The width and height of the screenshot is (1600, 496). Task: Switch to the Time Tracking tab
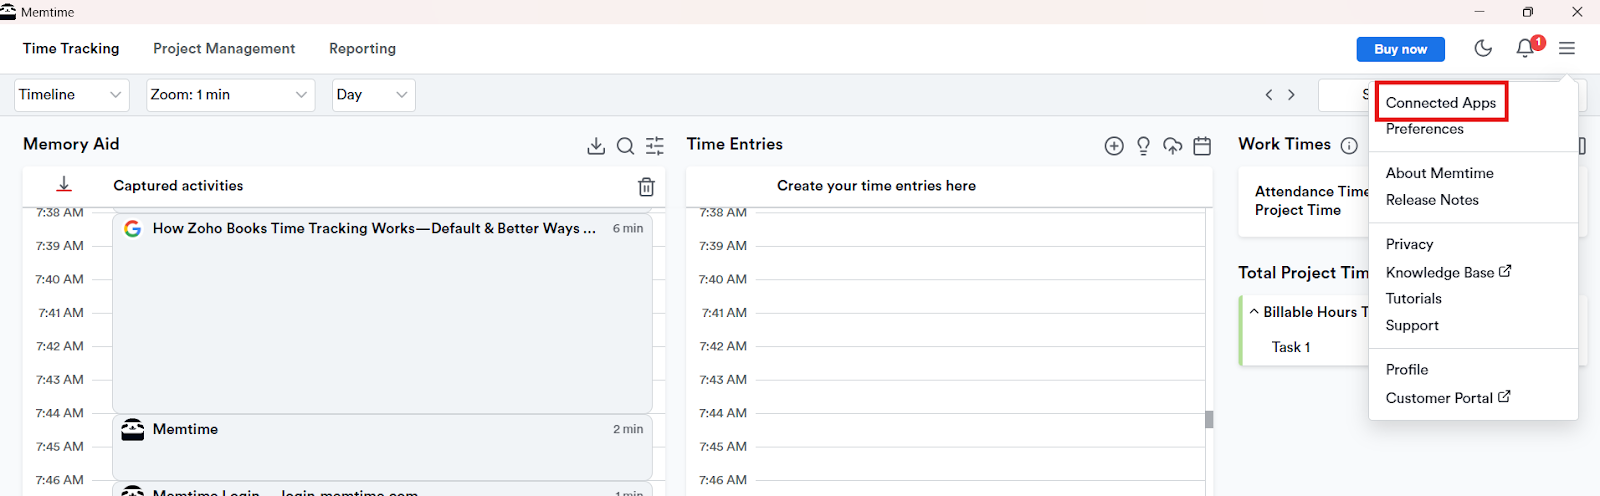point(71,48)
